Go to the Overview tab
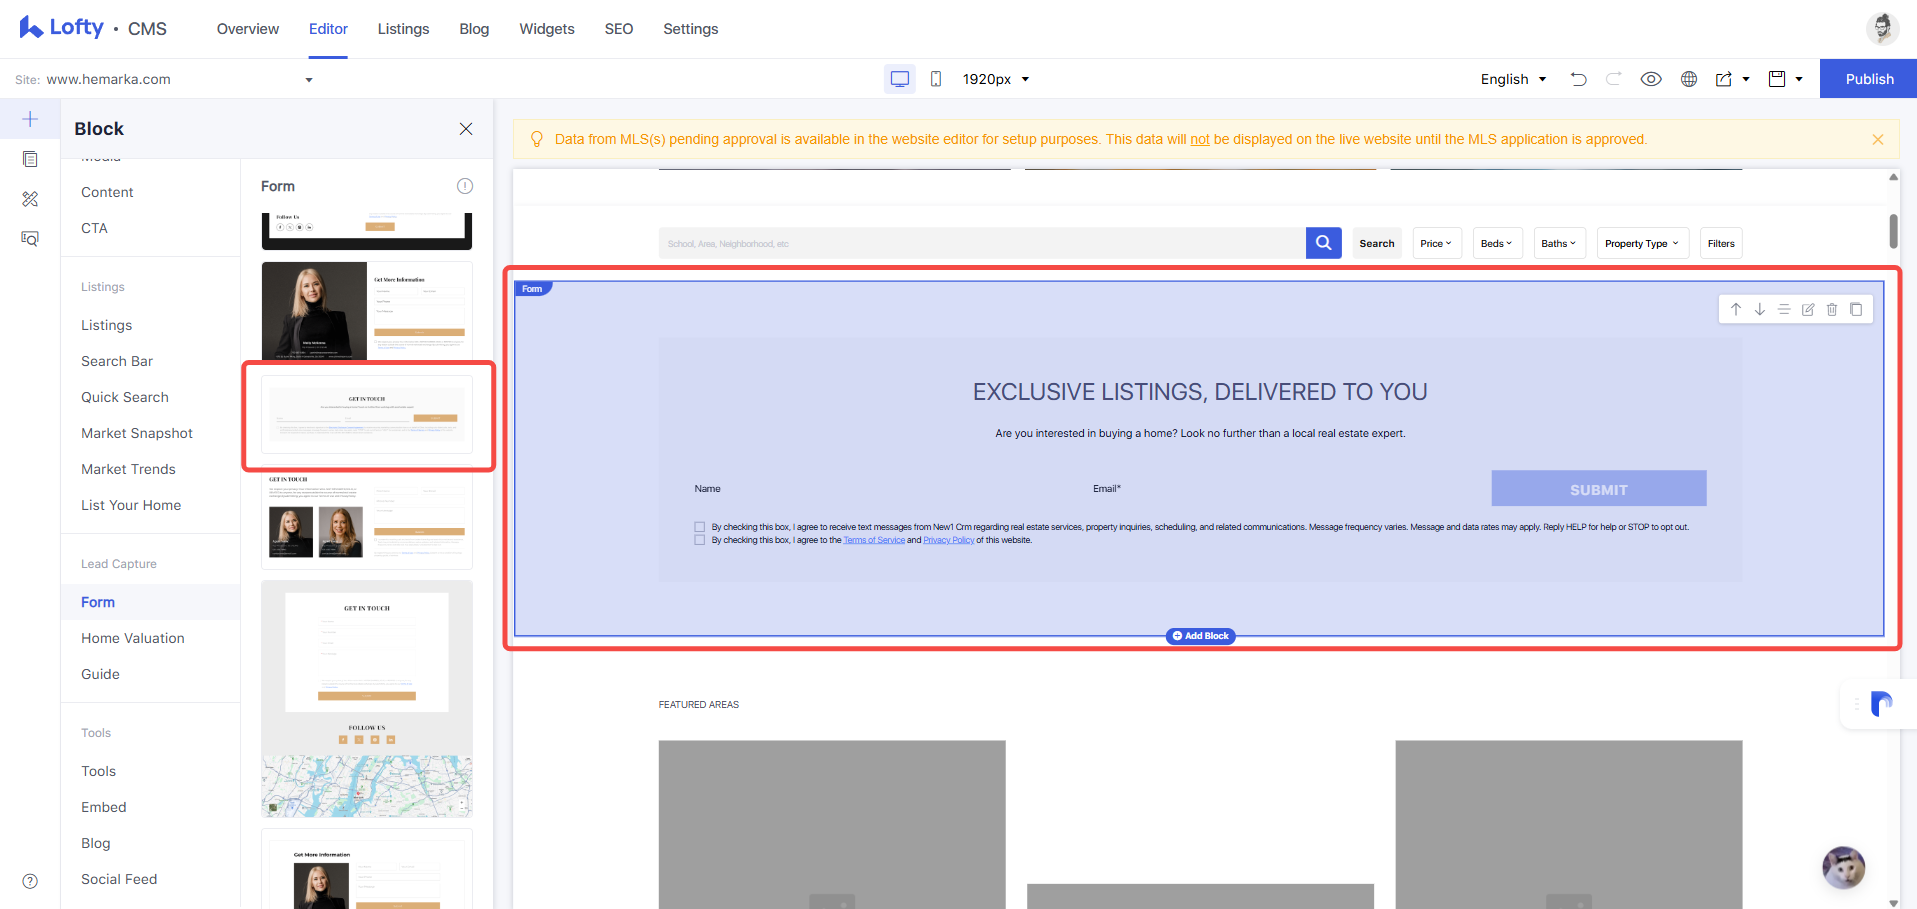 tap(247, 29)
